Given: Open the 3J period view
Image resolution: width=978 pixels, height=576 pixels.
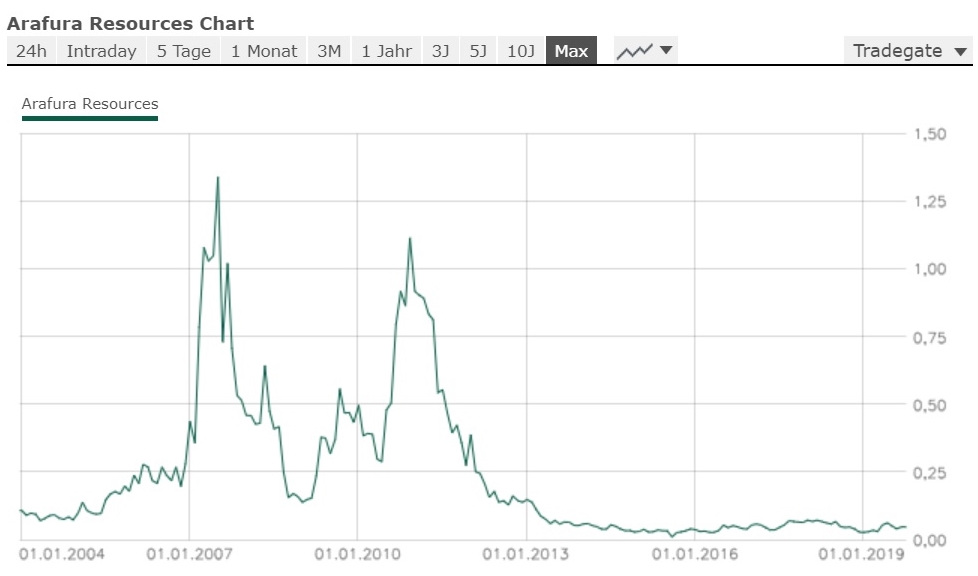Looking at the screenshot, I should 440,50.
